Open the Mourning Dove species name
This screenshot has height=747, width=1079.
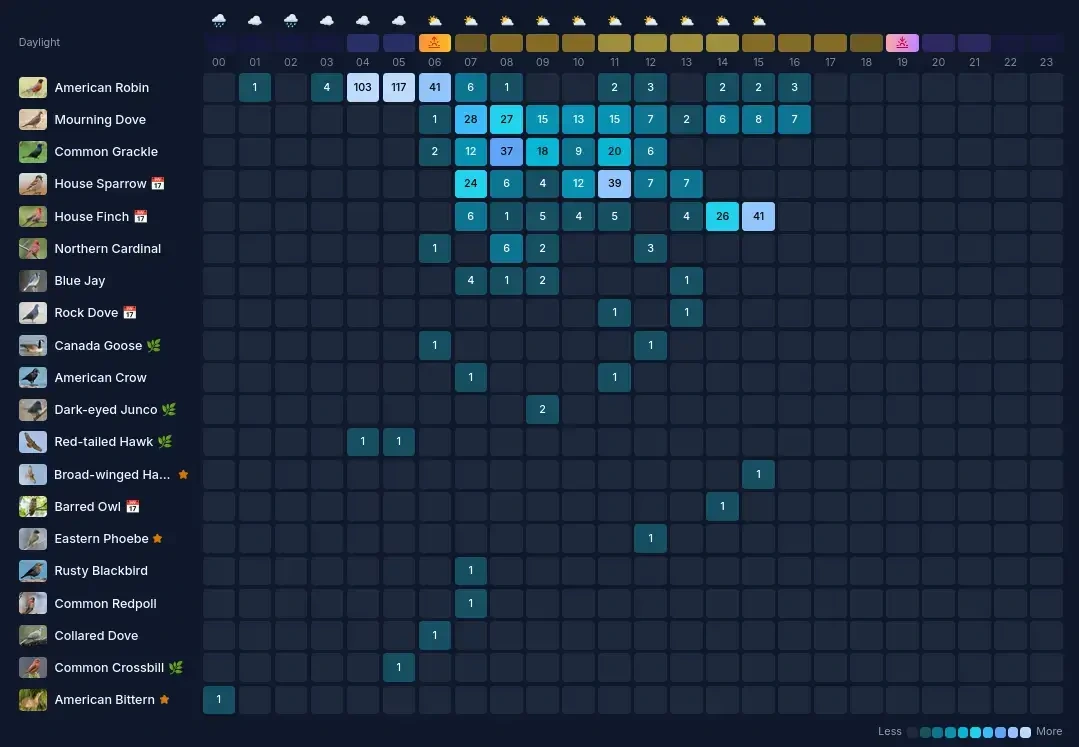point(100,120)
